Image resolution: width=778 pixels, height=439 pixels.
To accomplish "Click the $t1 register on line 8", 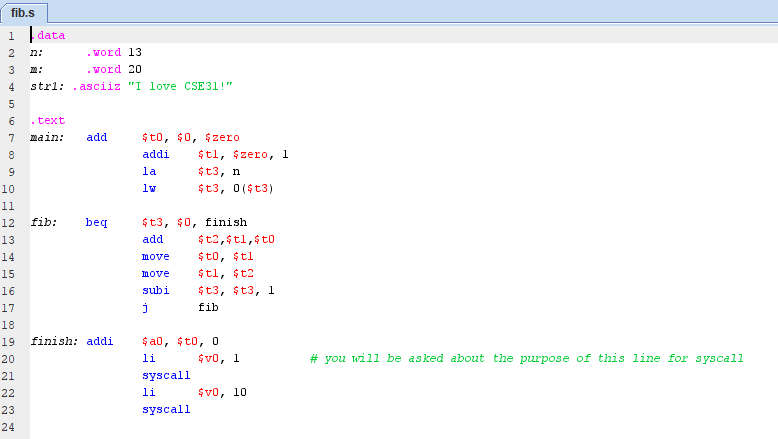I will point(208,154).
